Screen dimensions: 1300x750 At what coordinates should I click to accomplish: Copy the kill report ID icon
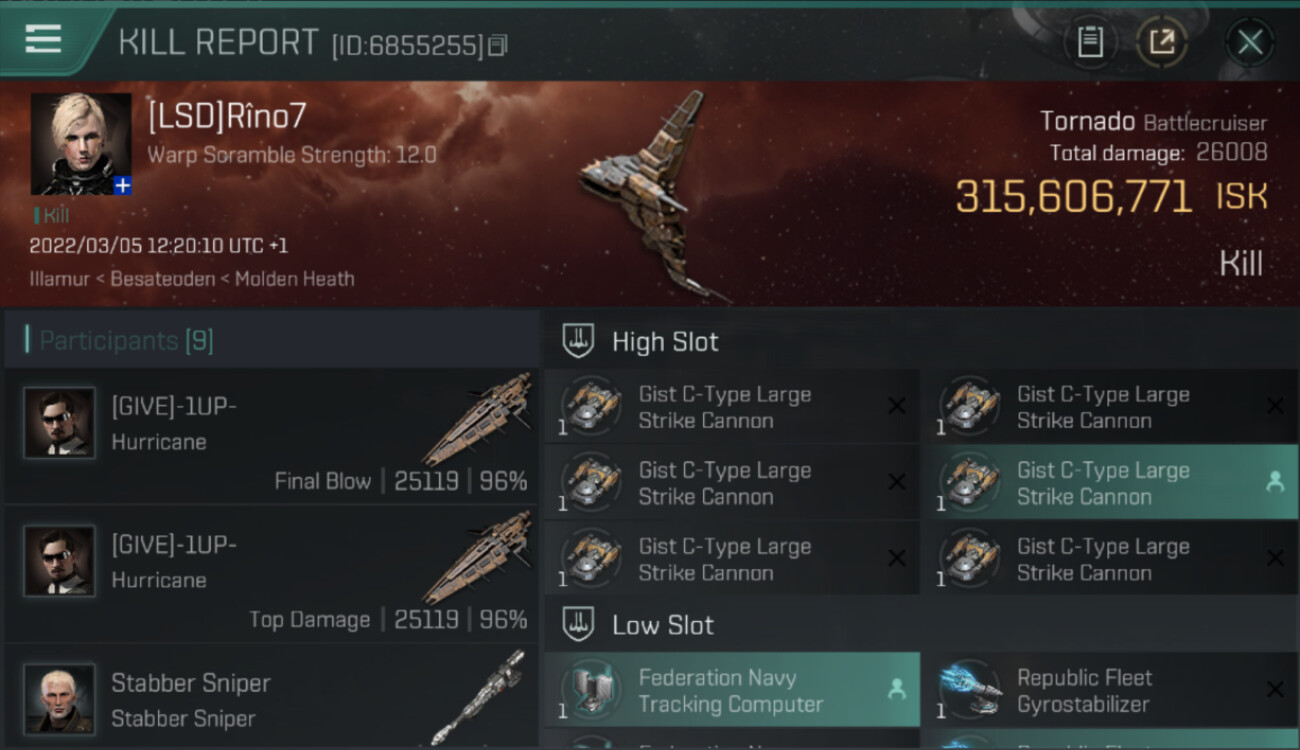click(x=498, y=45)
